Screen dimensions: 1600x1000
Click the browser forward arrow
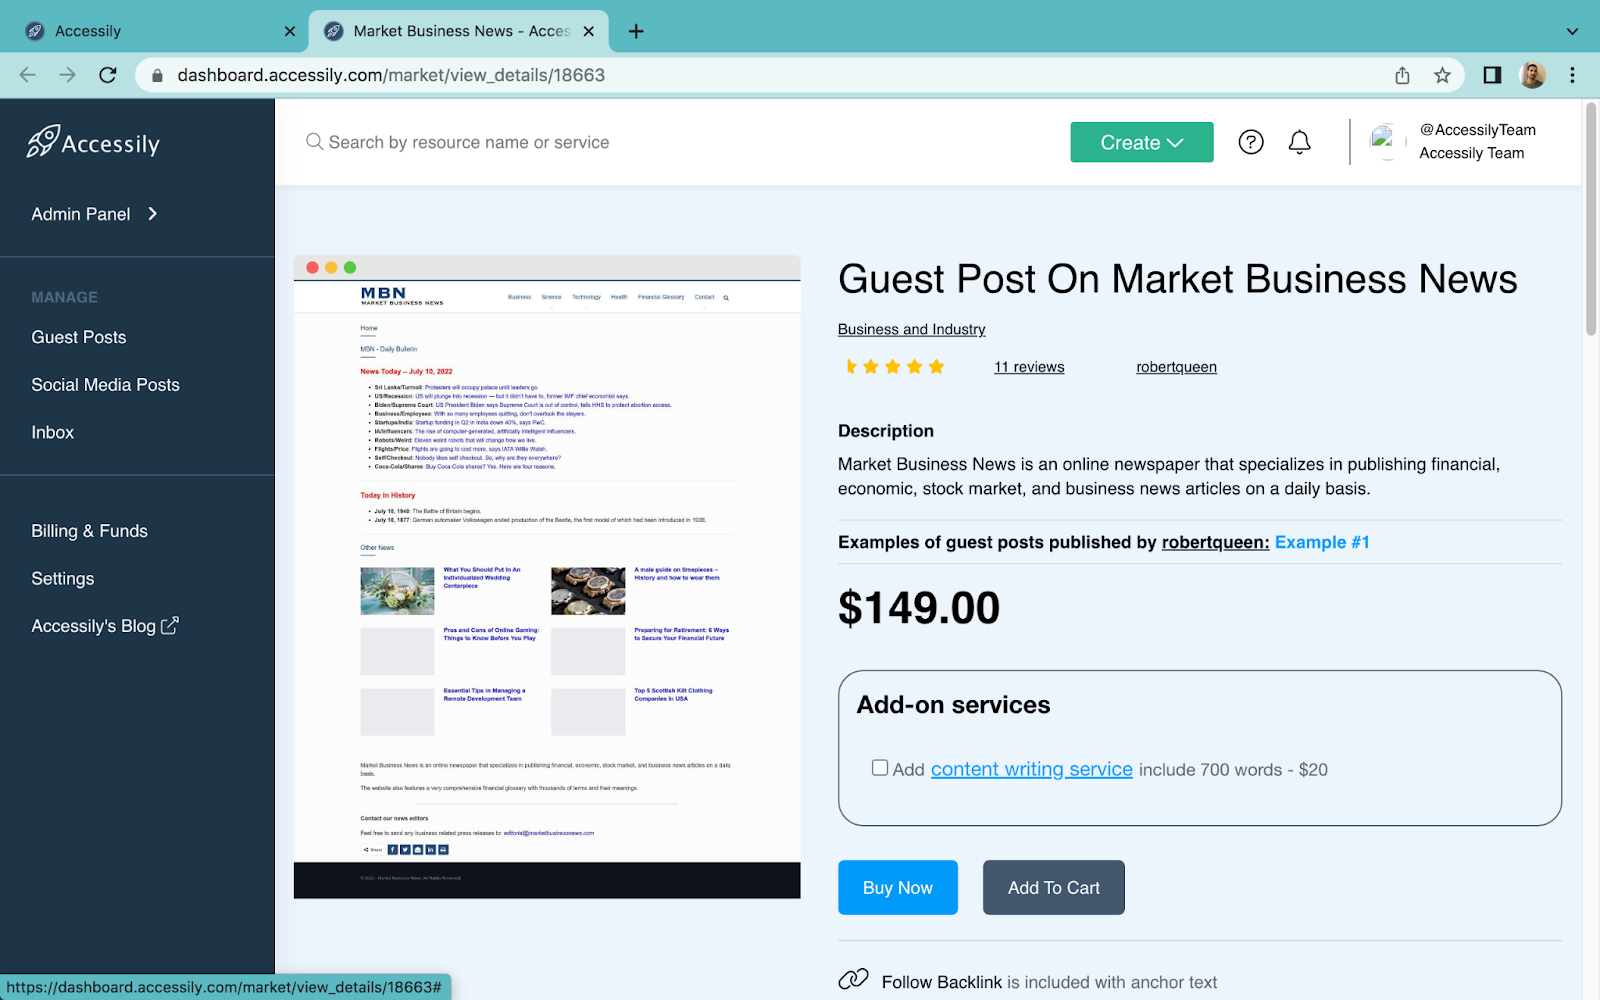pos(67,75)
